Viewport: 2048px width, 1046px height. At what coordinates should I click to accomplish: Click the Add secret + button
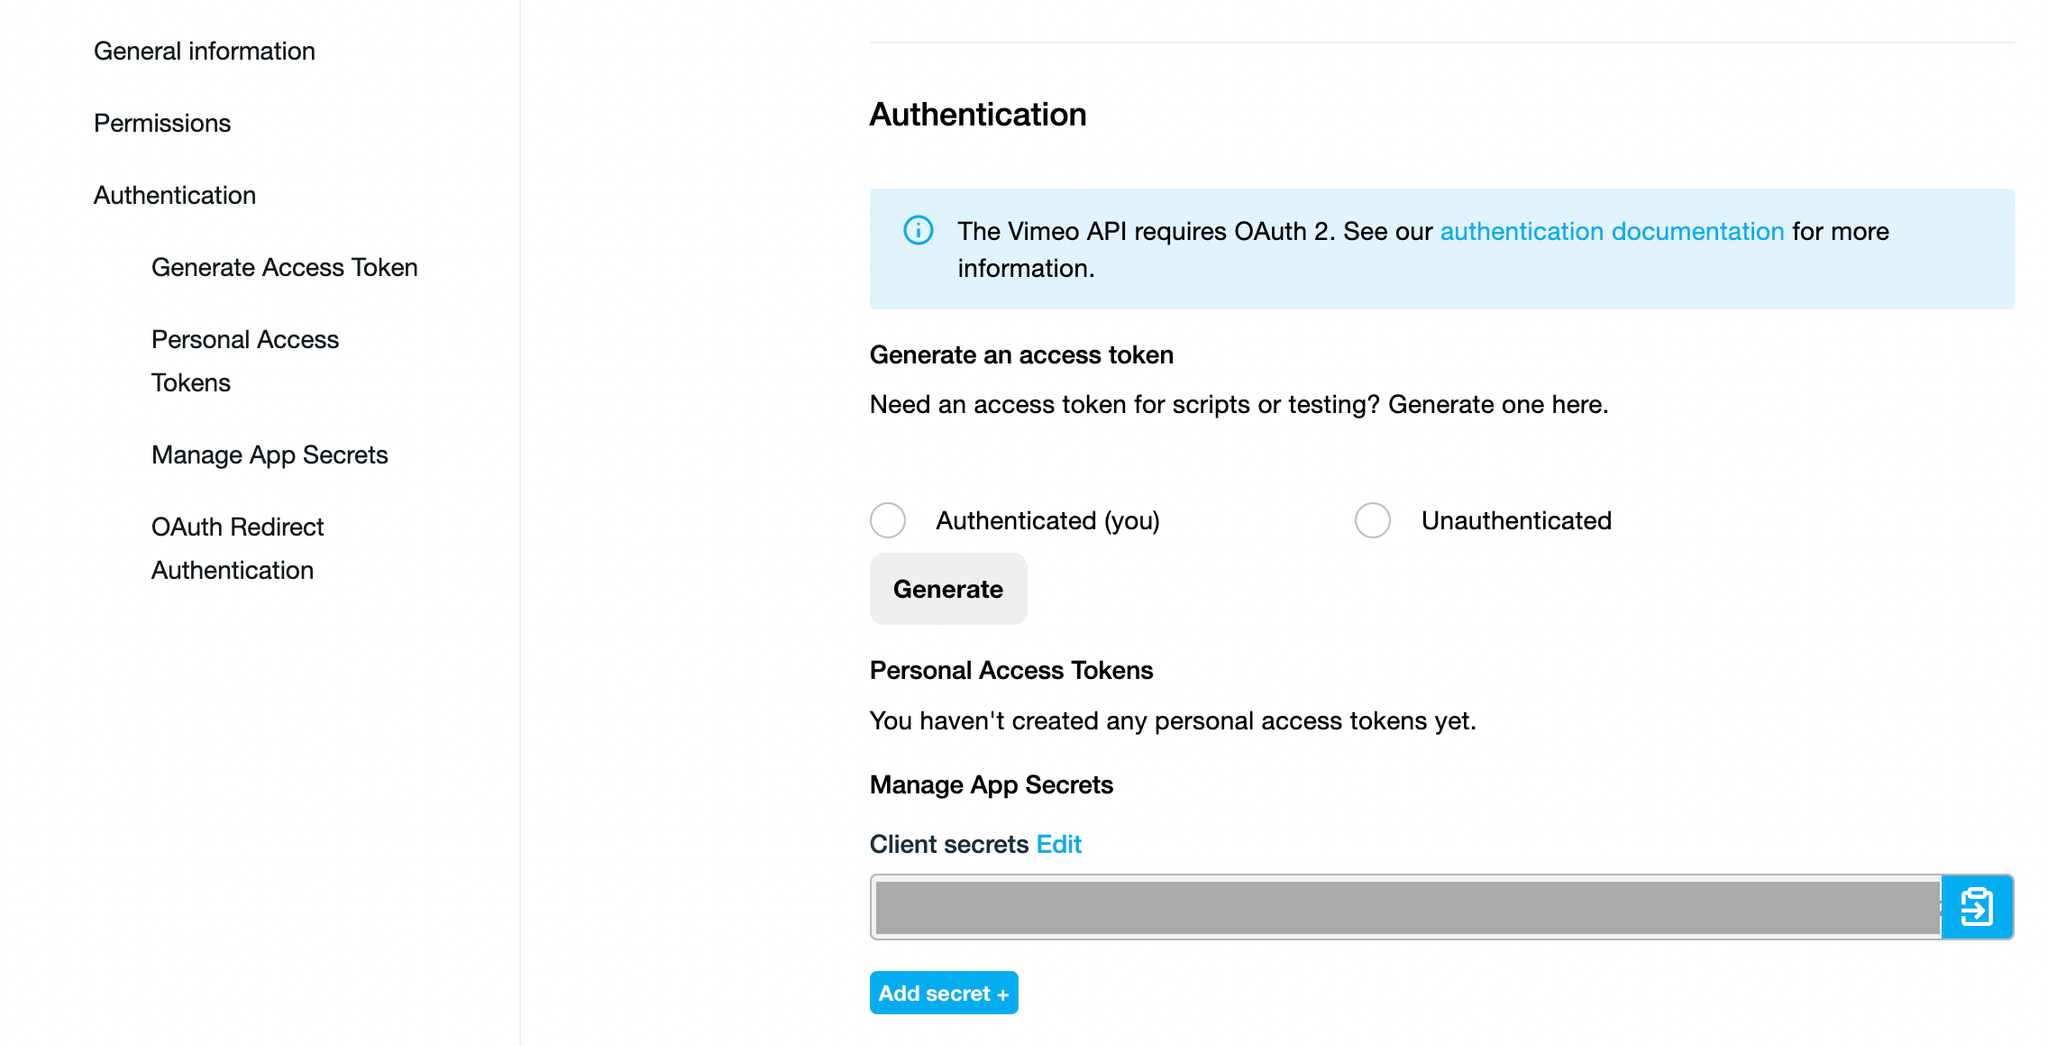[x=944, y=993]
